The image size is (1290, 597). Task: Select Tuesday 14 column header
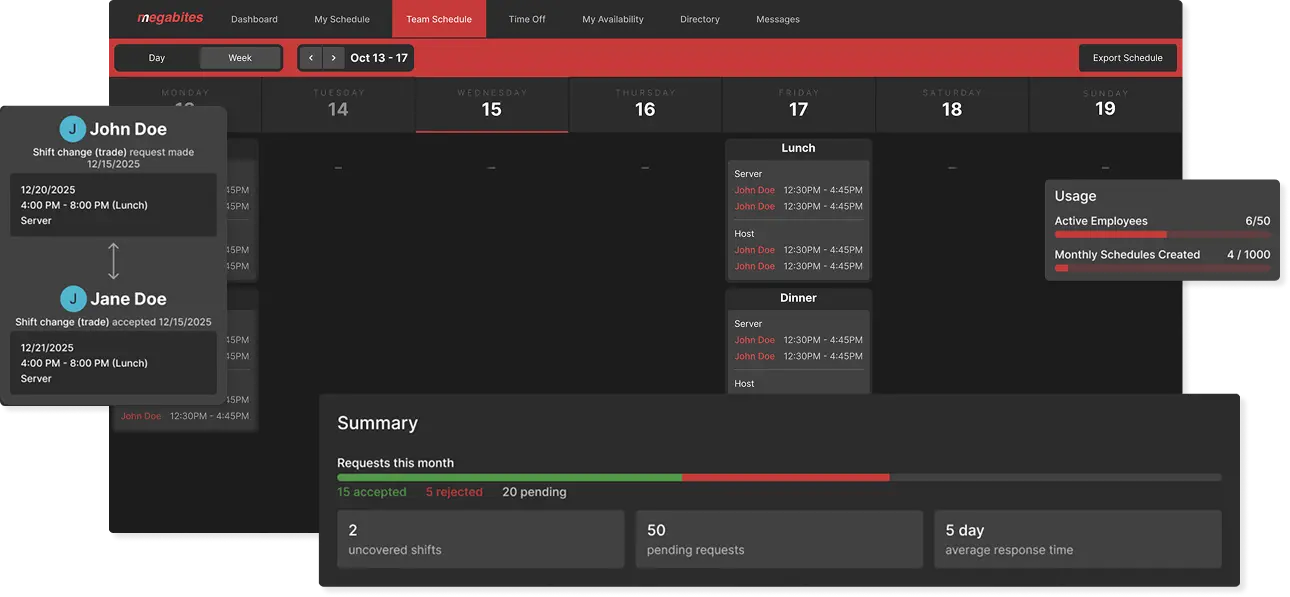pos(338,104)
